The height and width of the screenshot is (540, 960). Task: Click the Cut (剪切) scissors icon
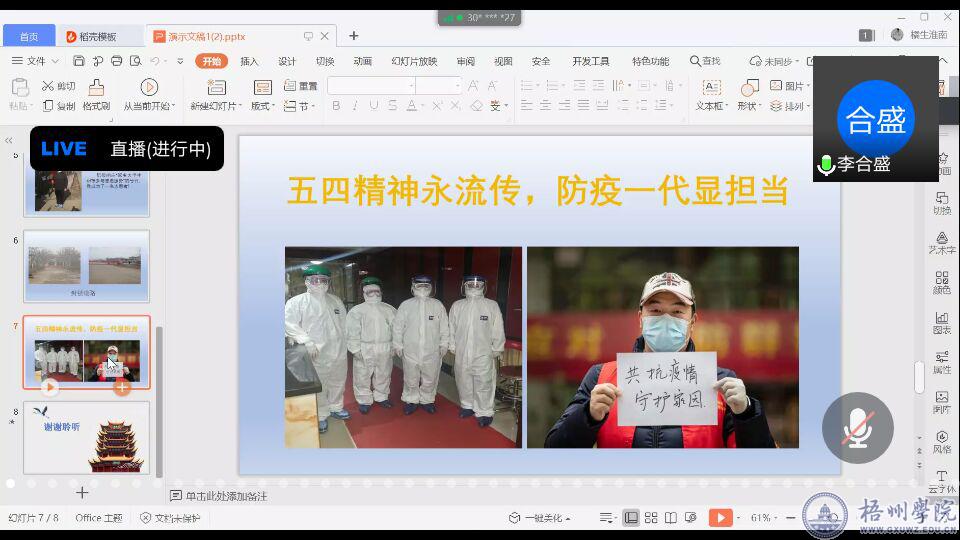47,86
